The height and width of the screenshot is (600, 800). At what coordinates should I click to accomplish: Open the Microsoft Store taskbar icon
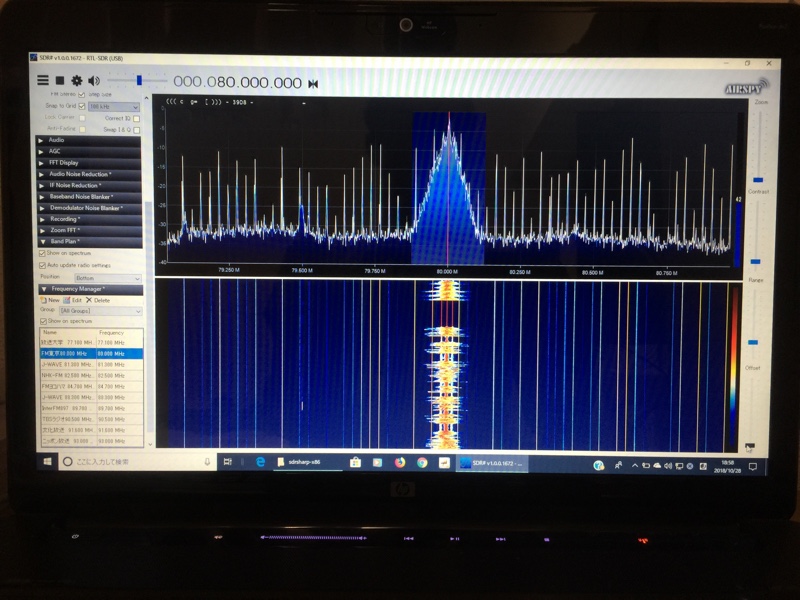[355, 462]
